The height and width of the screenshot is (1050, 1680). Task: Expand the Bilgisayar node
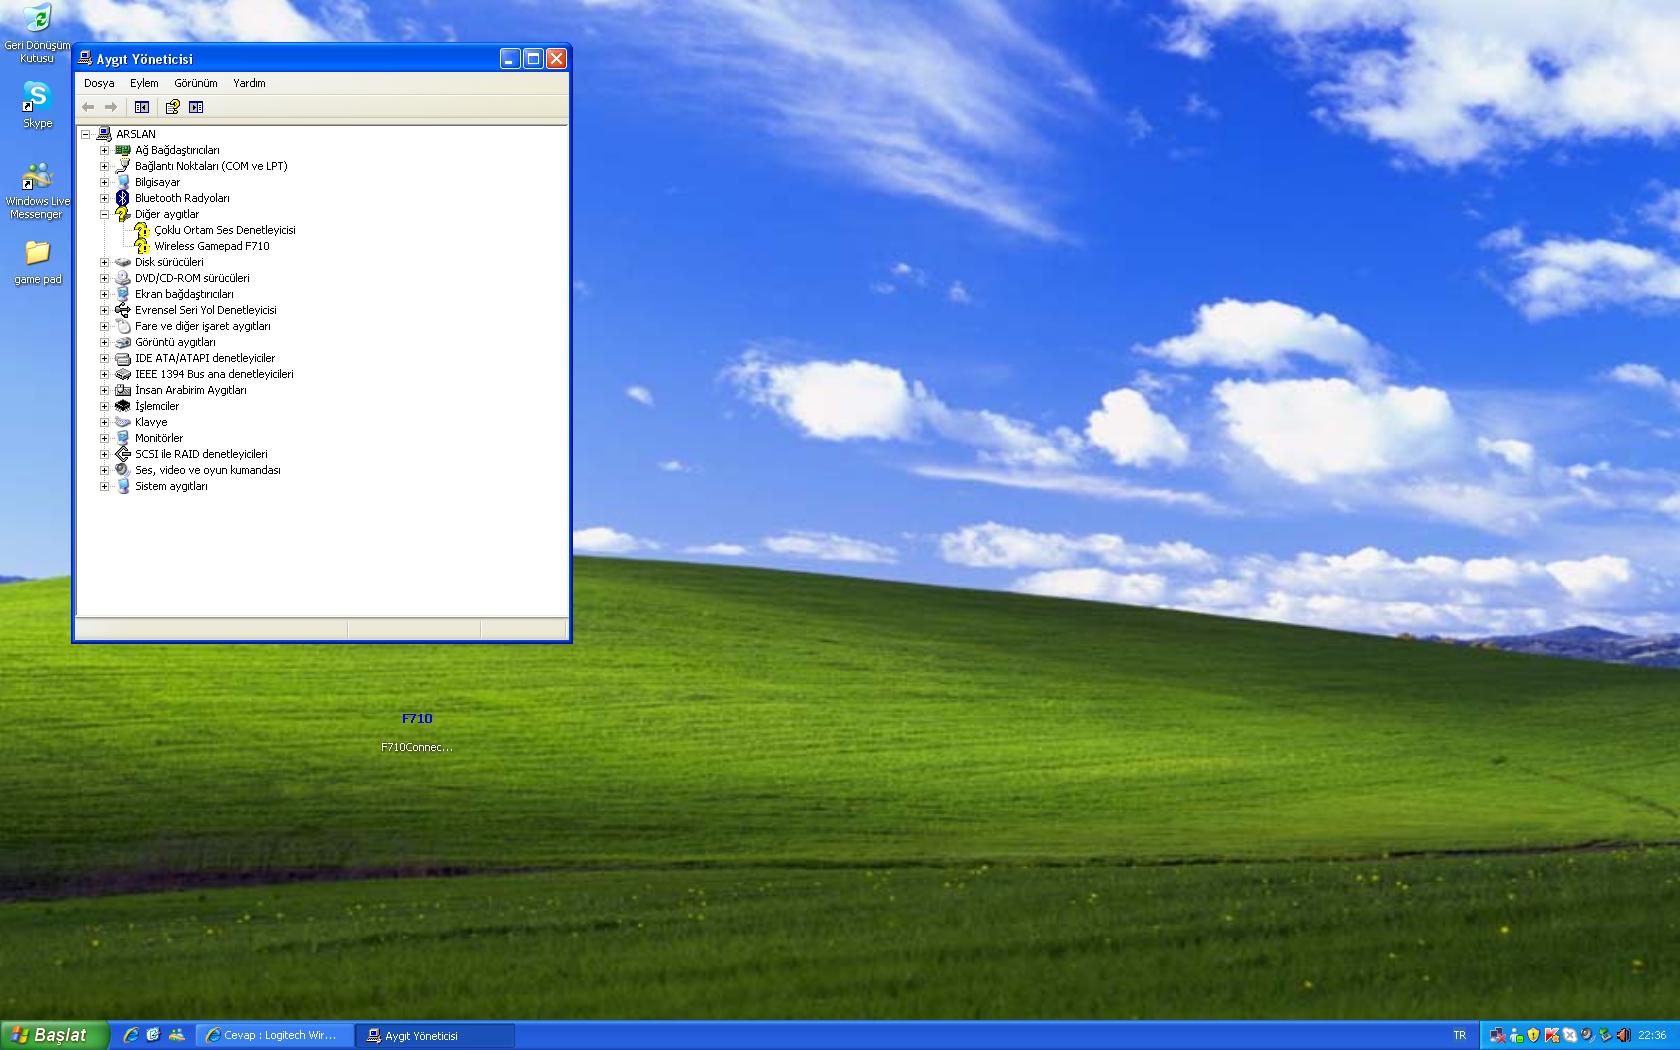point(104,182)
